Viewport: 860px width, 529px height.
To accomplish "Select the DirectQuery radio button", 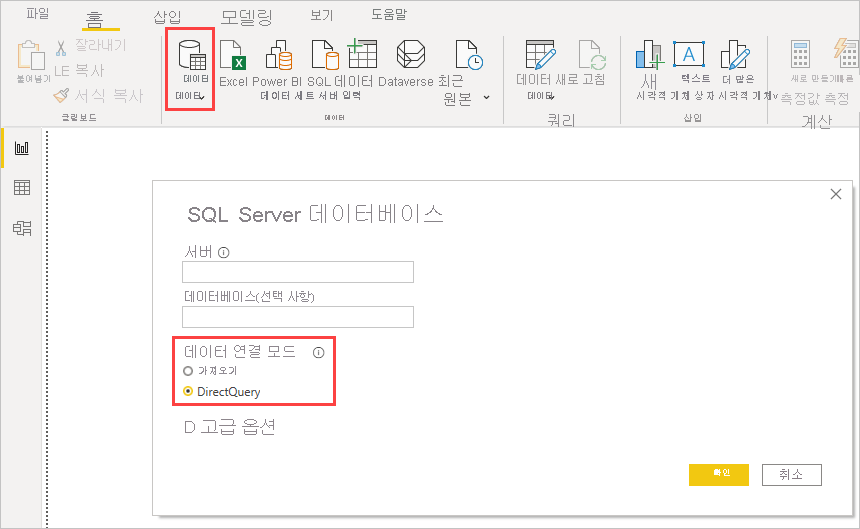I will pyautogui.click(x=188, y=391).
